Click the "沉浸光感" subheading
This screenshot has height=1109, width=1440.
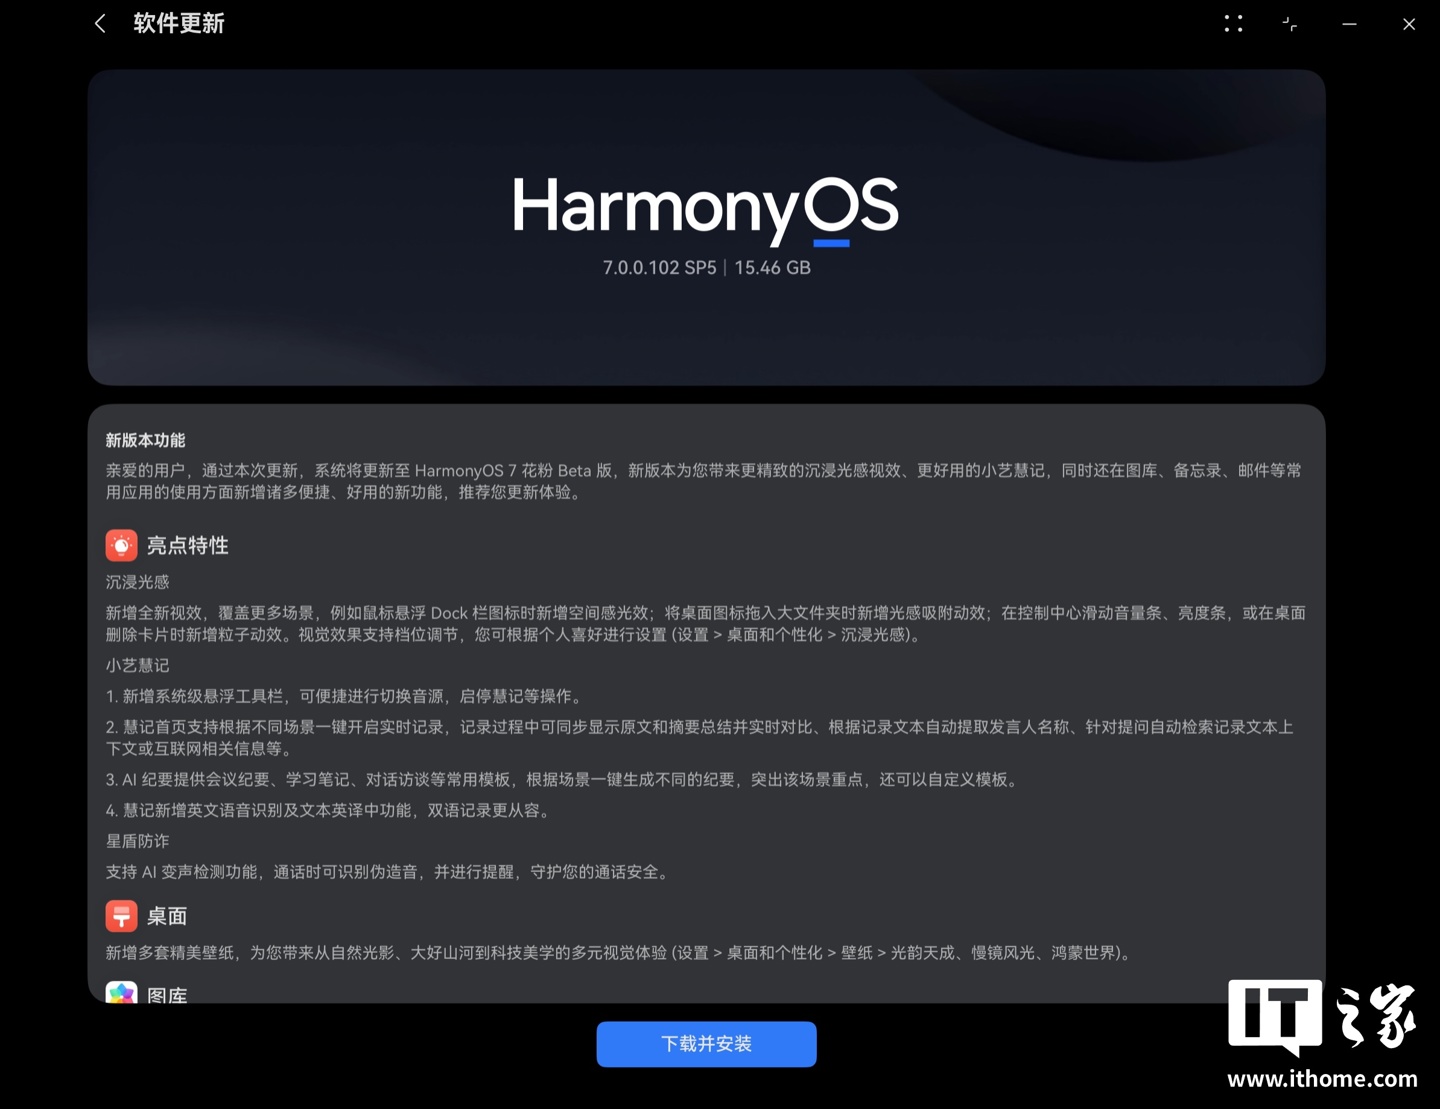(x=138, y=582)
